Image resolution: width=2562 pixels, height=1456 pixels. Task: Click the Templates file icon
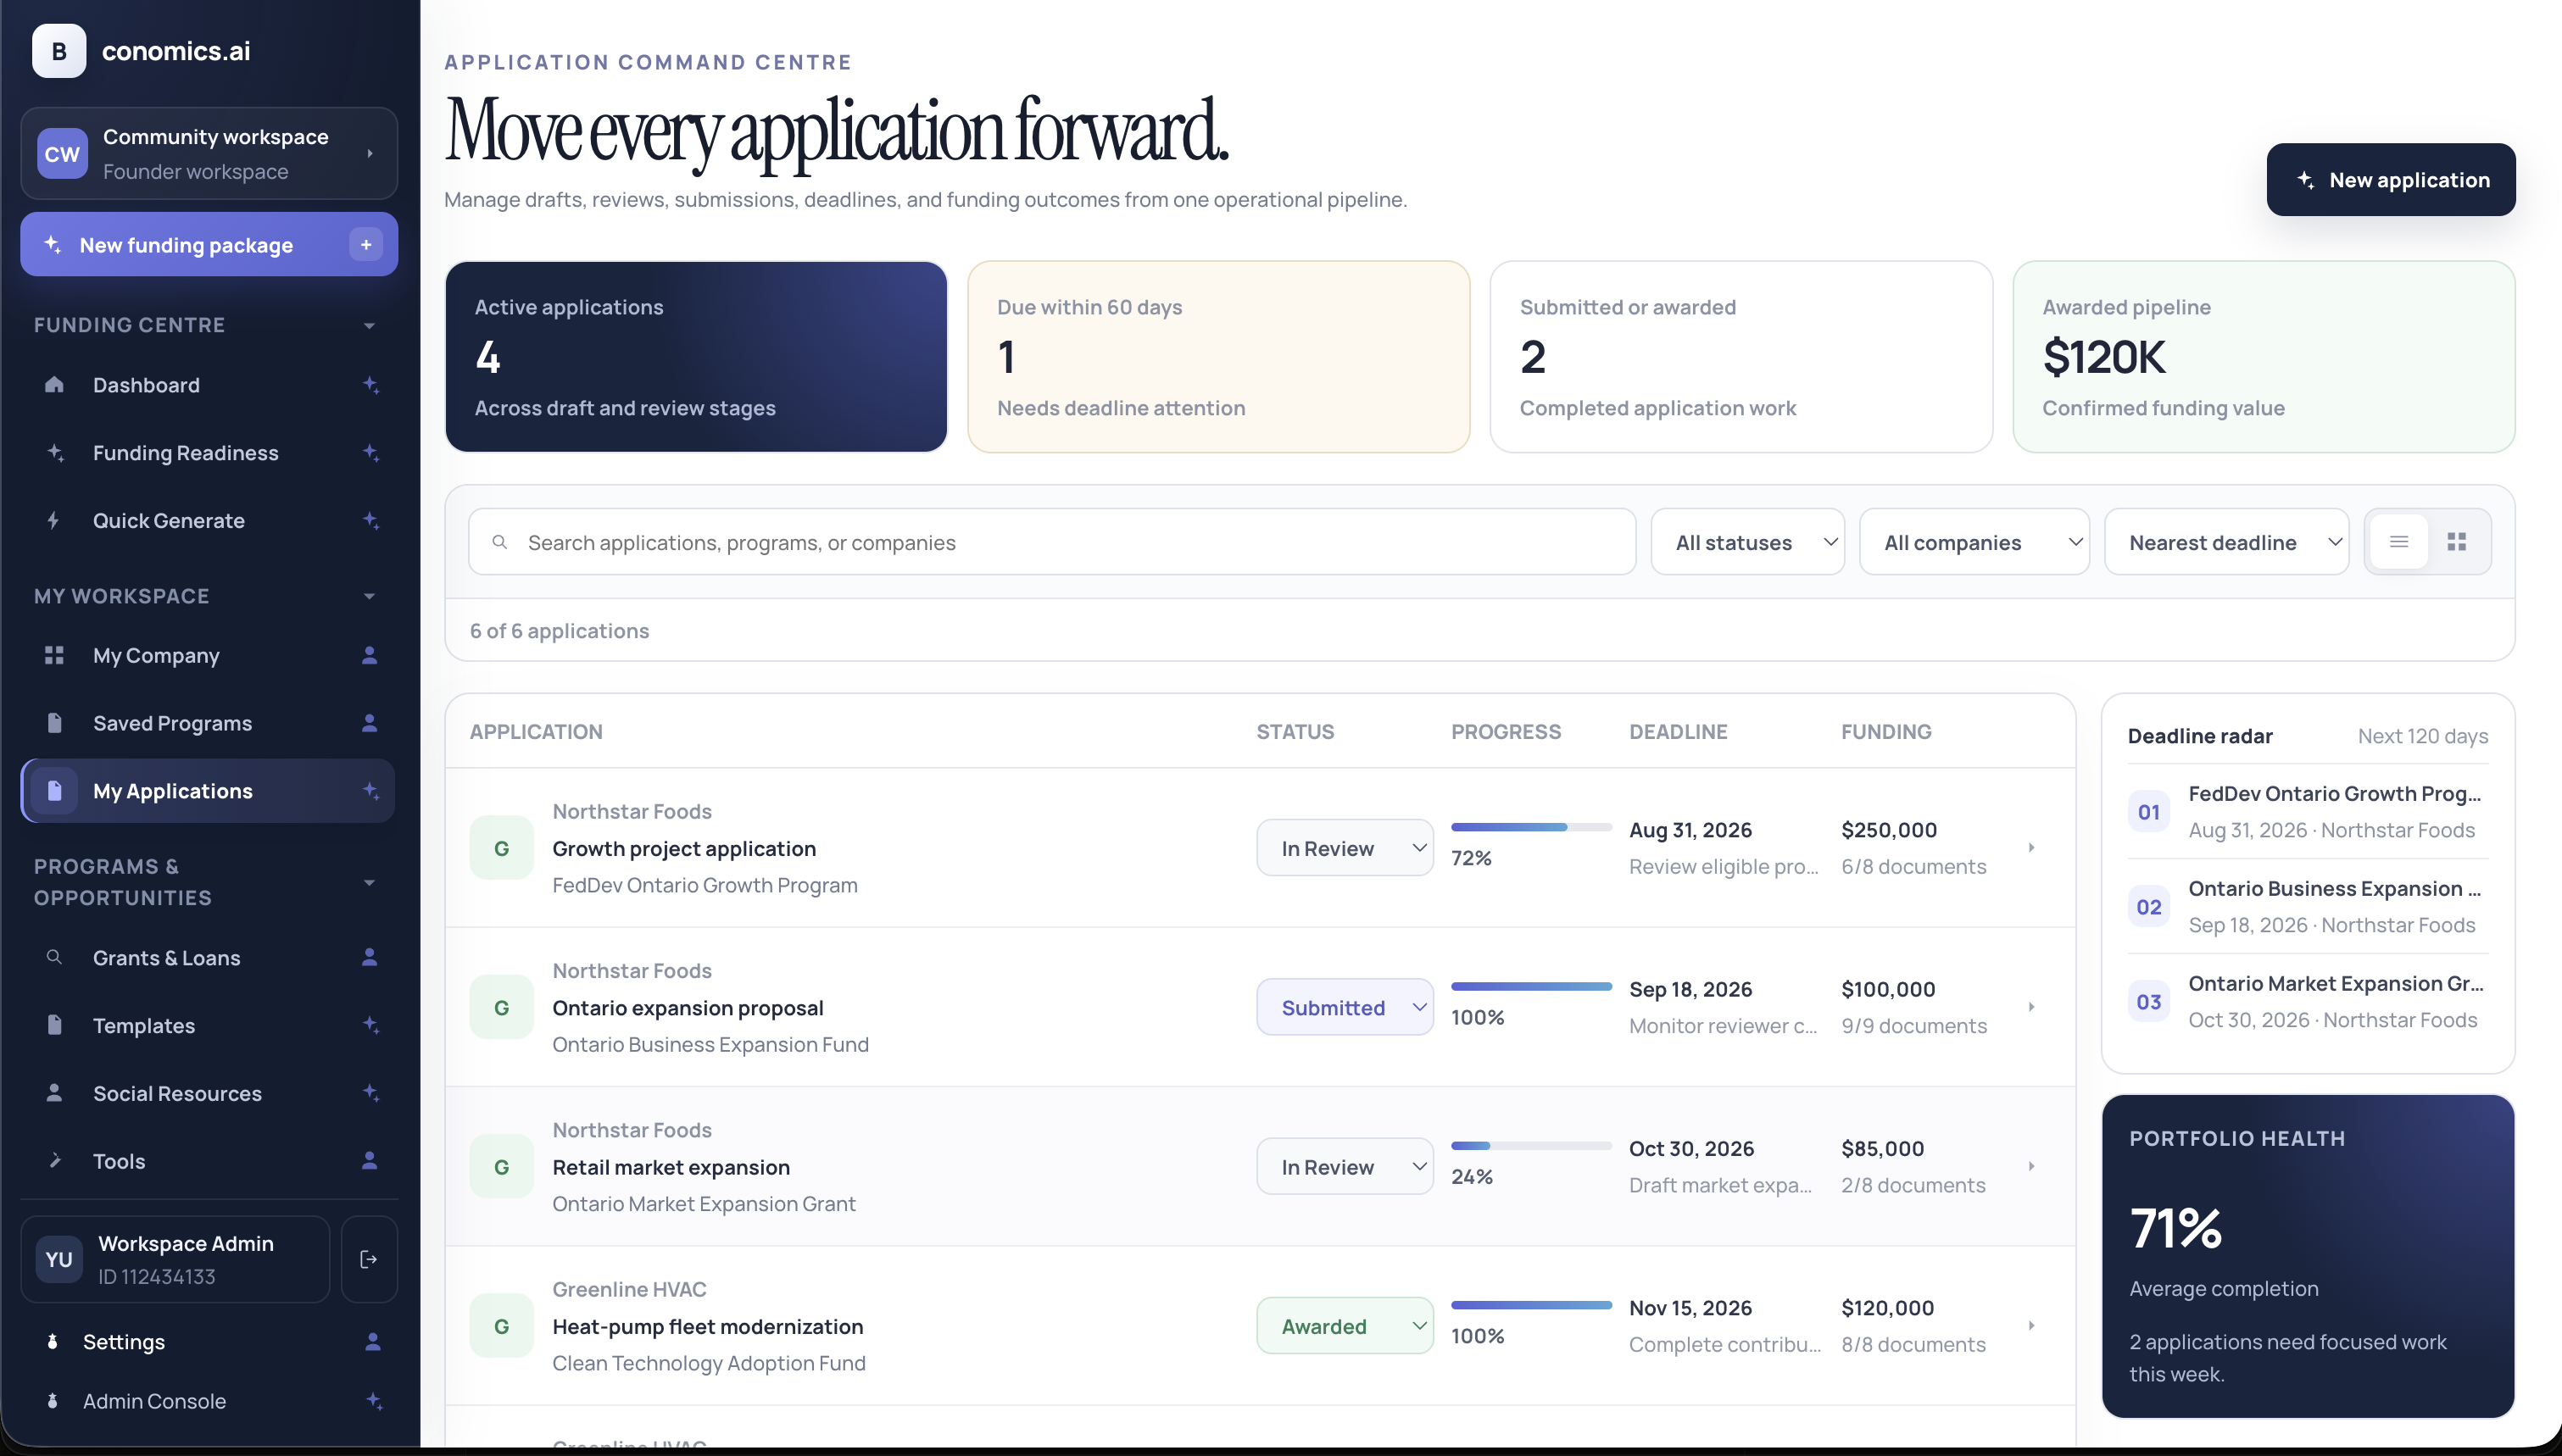[54, 1025]
